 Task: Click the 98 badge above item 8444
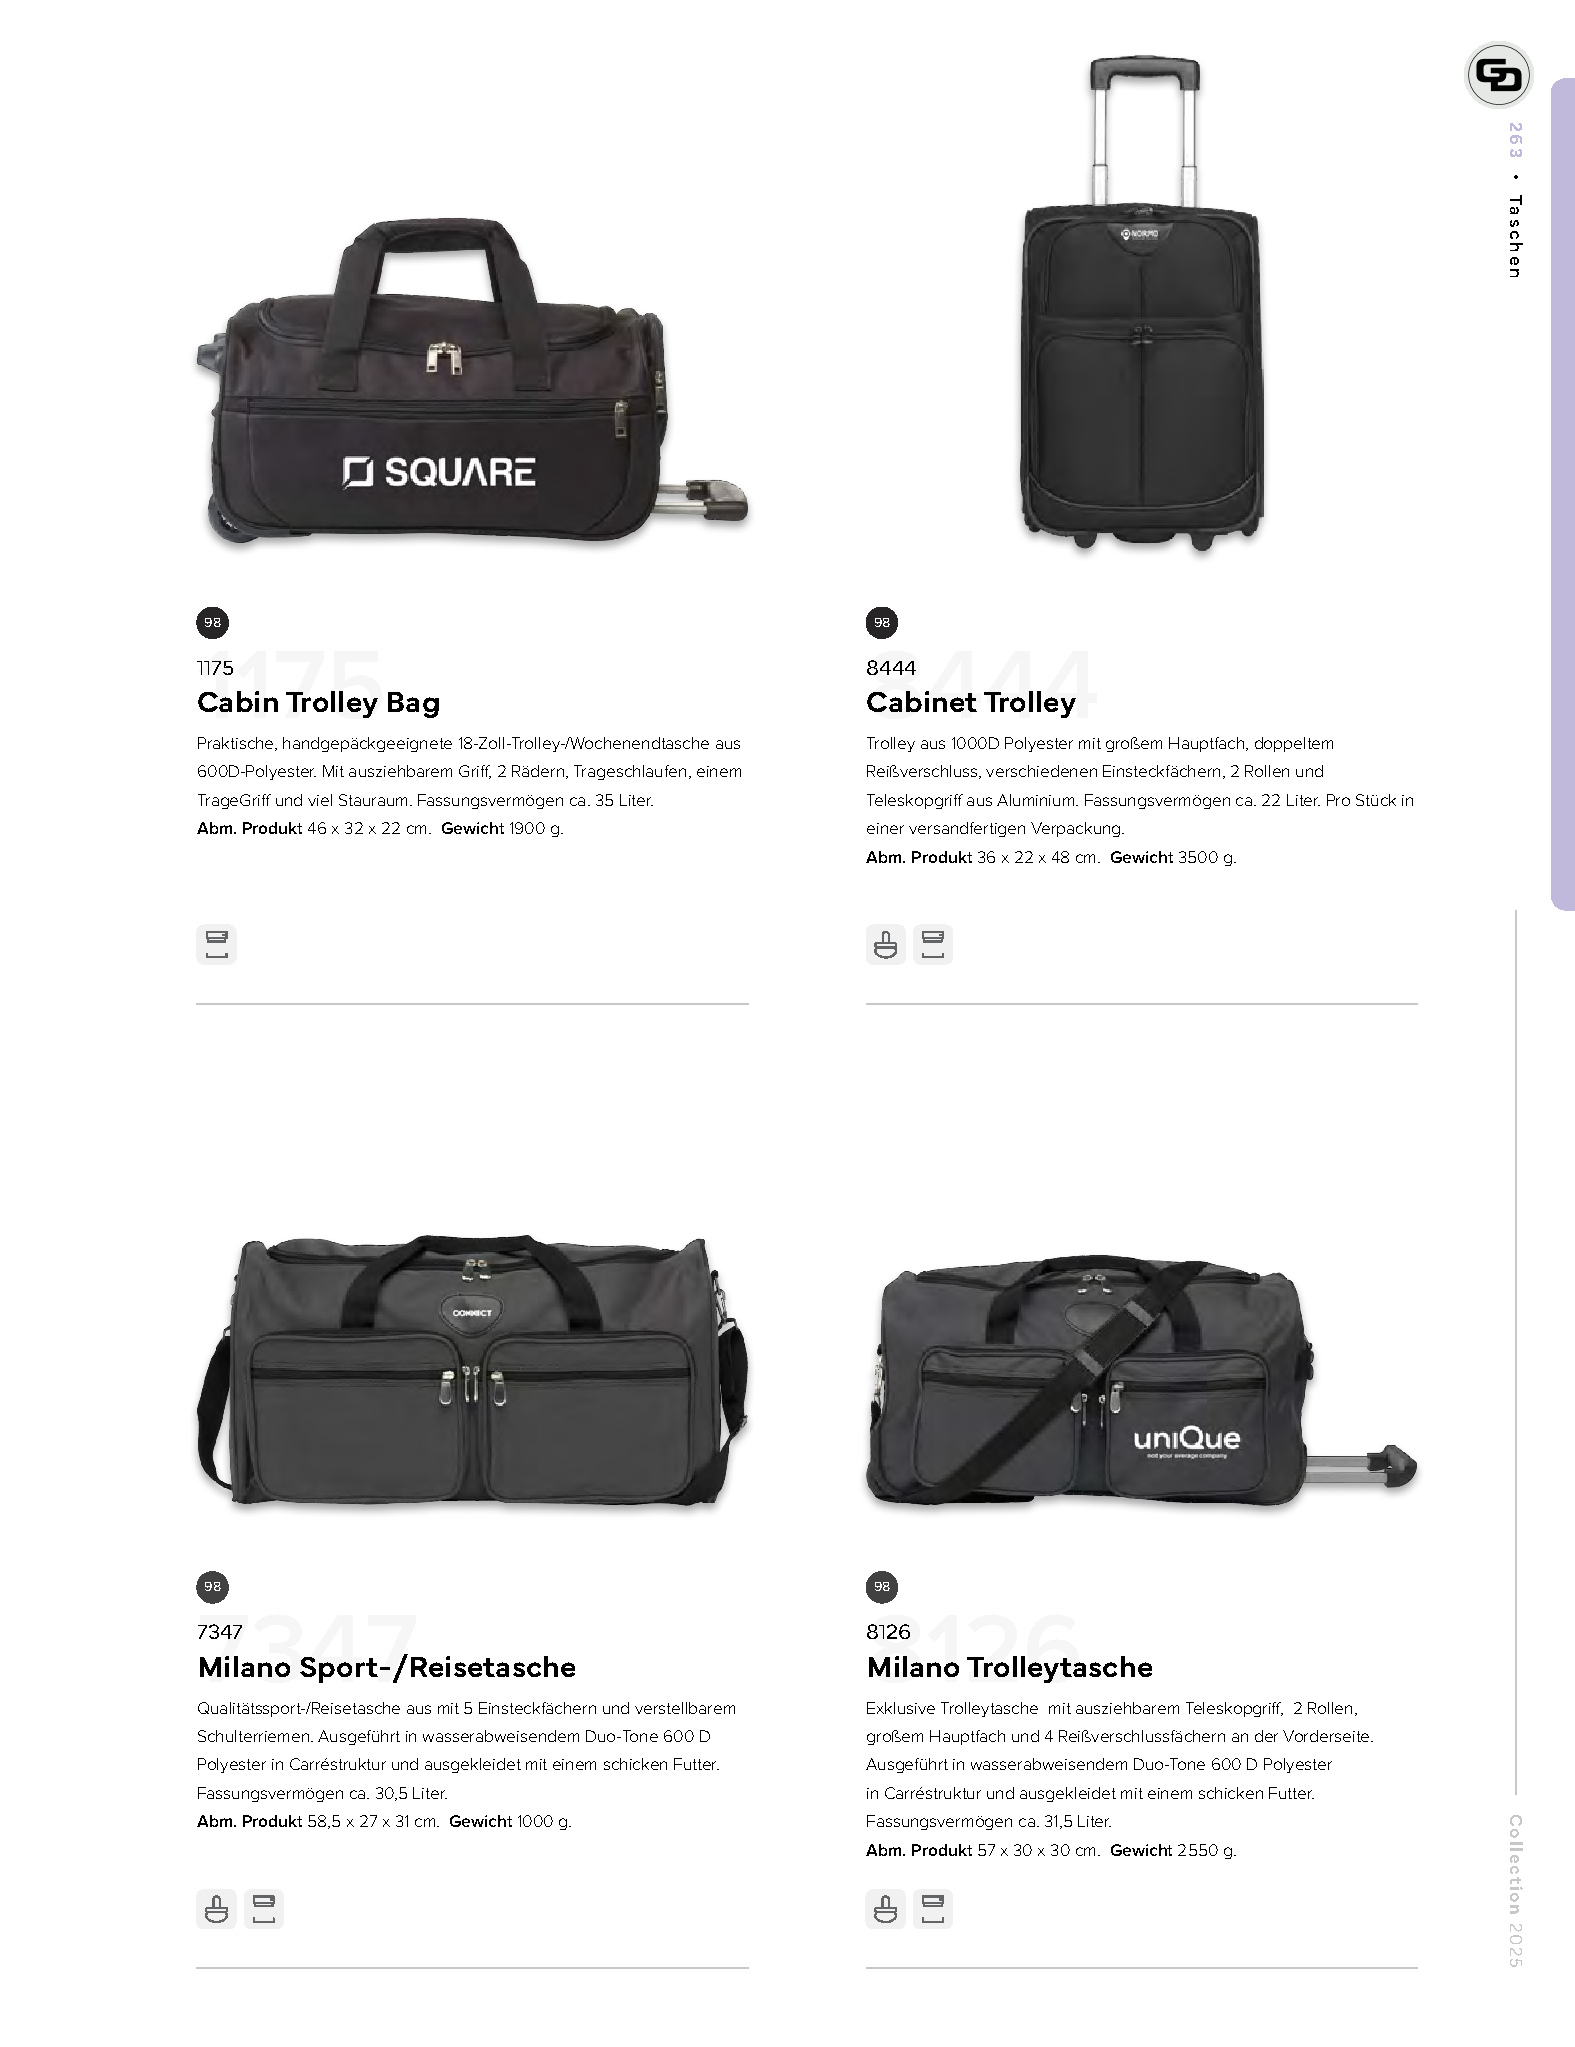click(x=881, y=622)
